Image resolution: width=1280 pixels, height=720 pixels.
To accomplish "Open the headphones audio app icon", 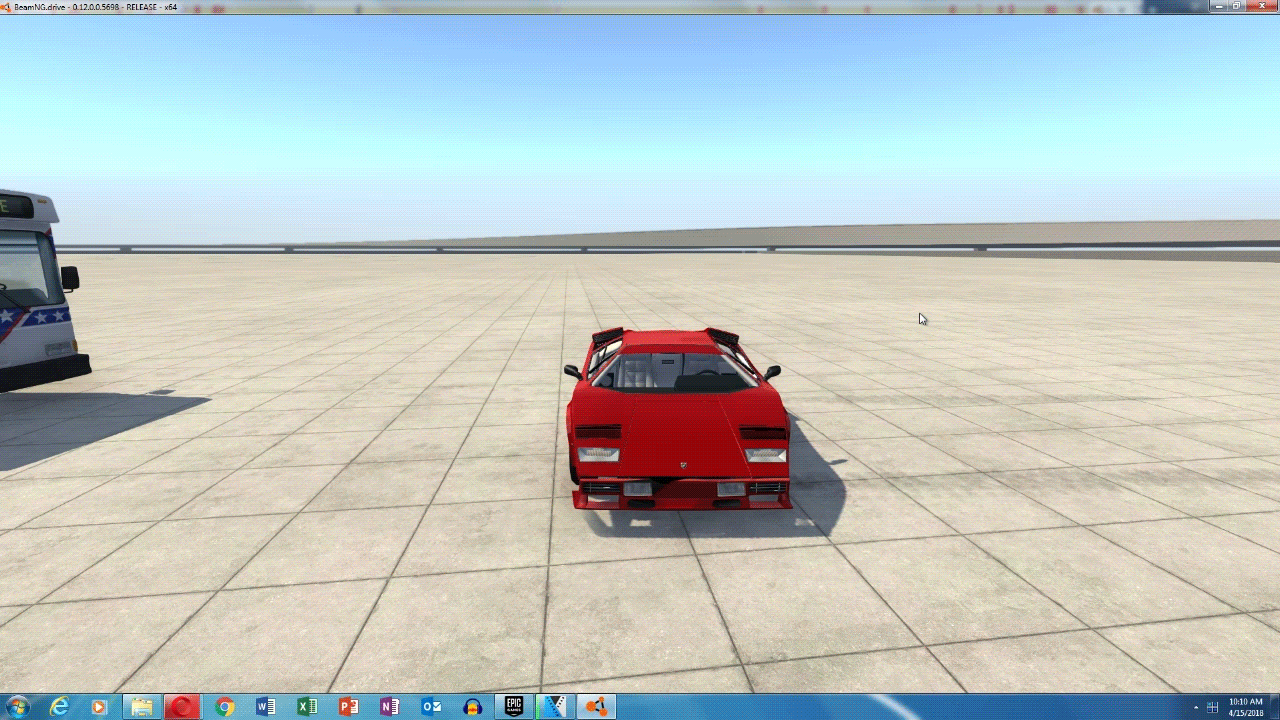I will 473,707.
